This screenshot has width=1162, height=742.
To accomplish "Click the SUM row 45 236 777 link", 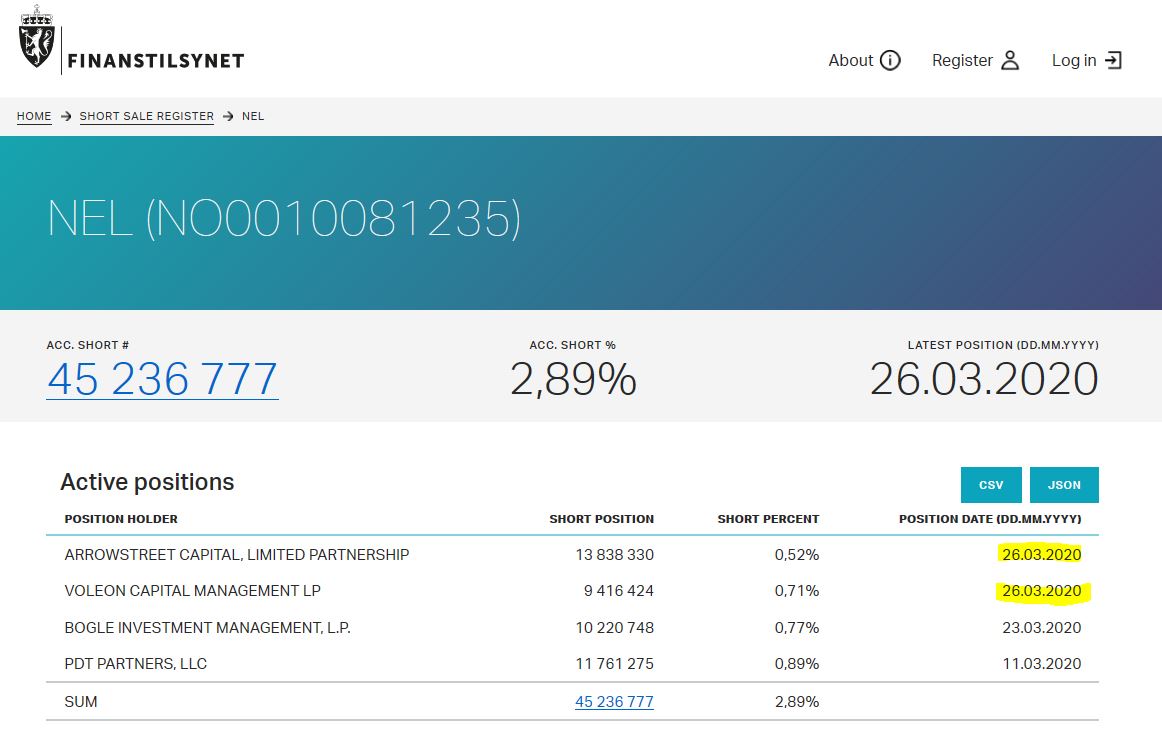I will [614, 702].
